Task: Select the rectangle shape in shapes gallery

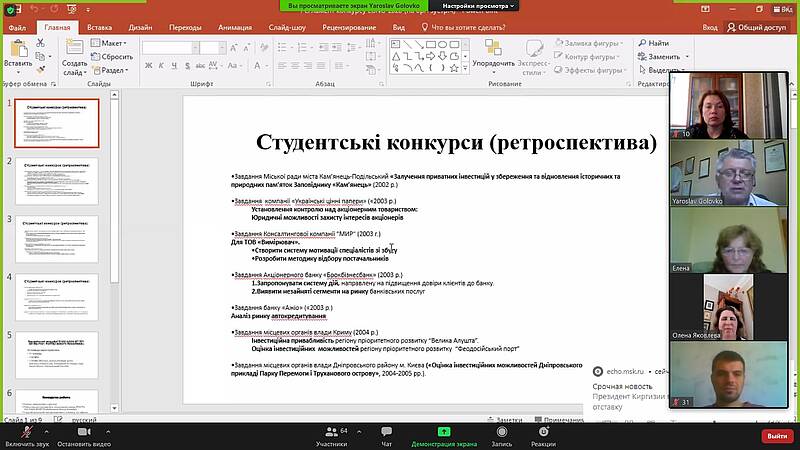Action: [x=431, y=44]
